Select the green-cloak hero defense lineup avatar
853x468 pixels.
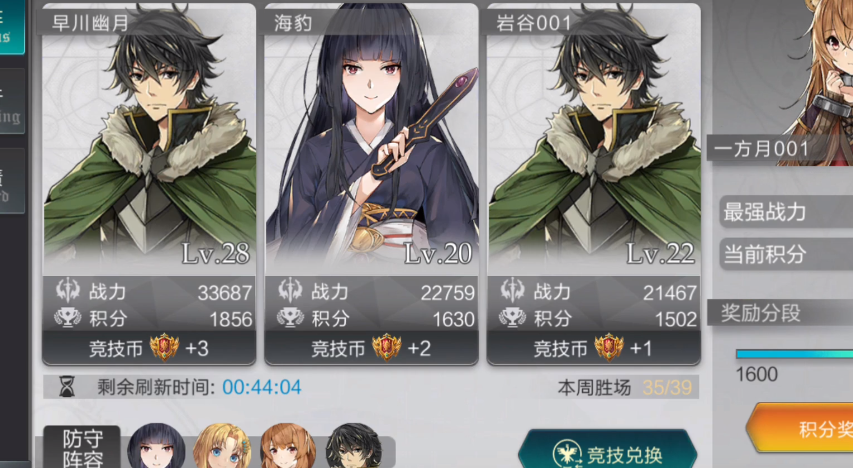[x=354, y=447]
